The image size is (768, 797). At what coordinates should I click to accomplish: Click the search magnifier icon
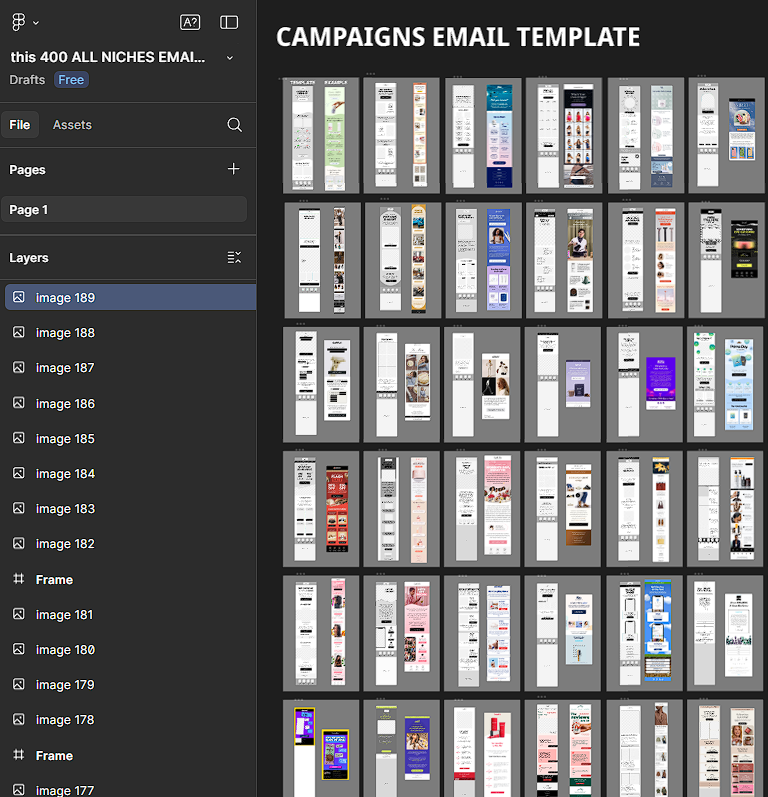[234, 125]
